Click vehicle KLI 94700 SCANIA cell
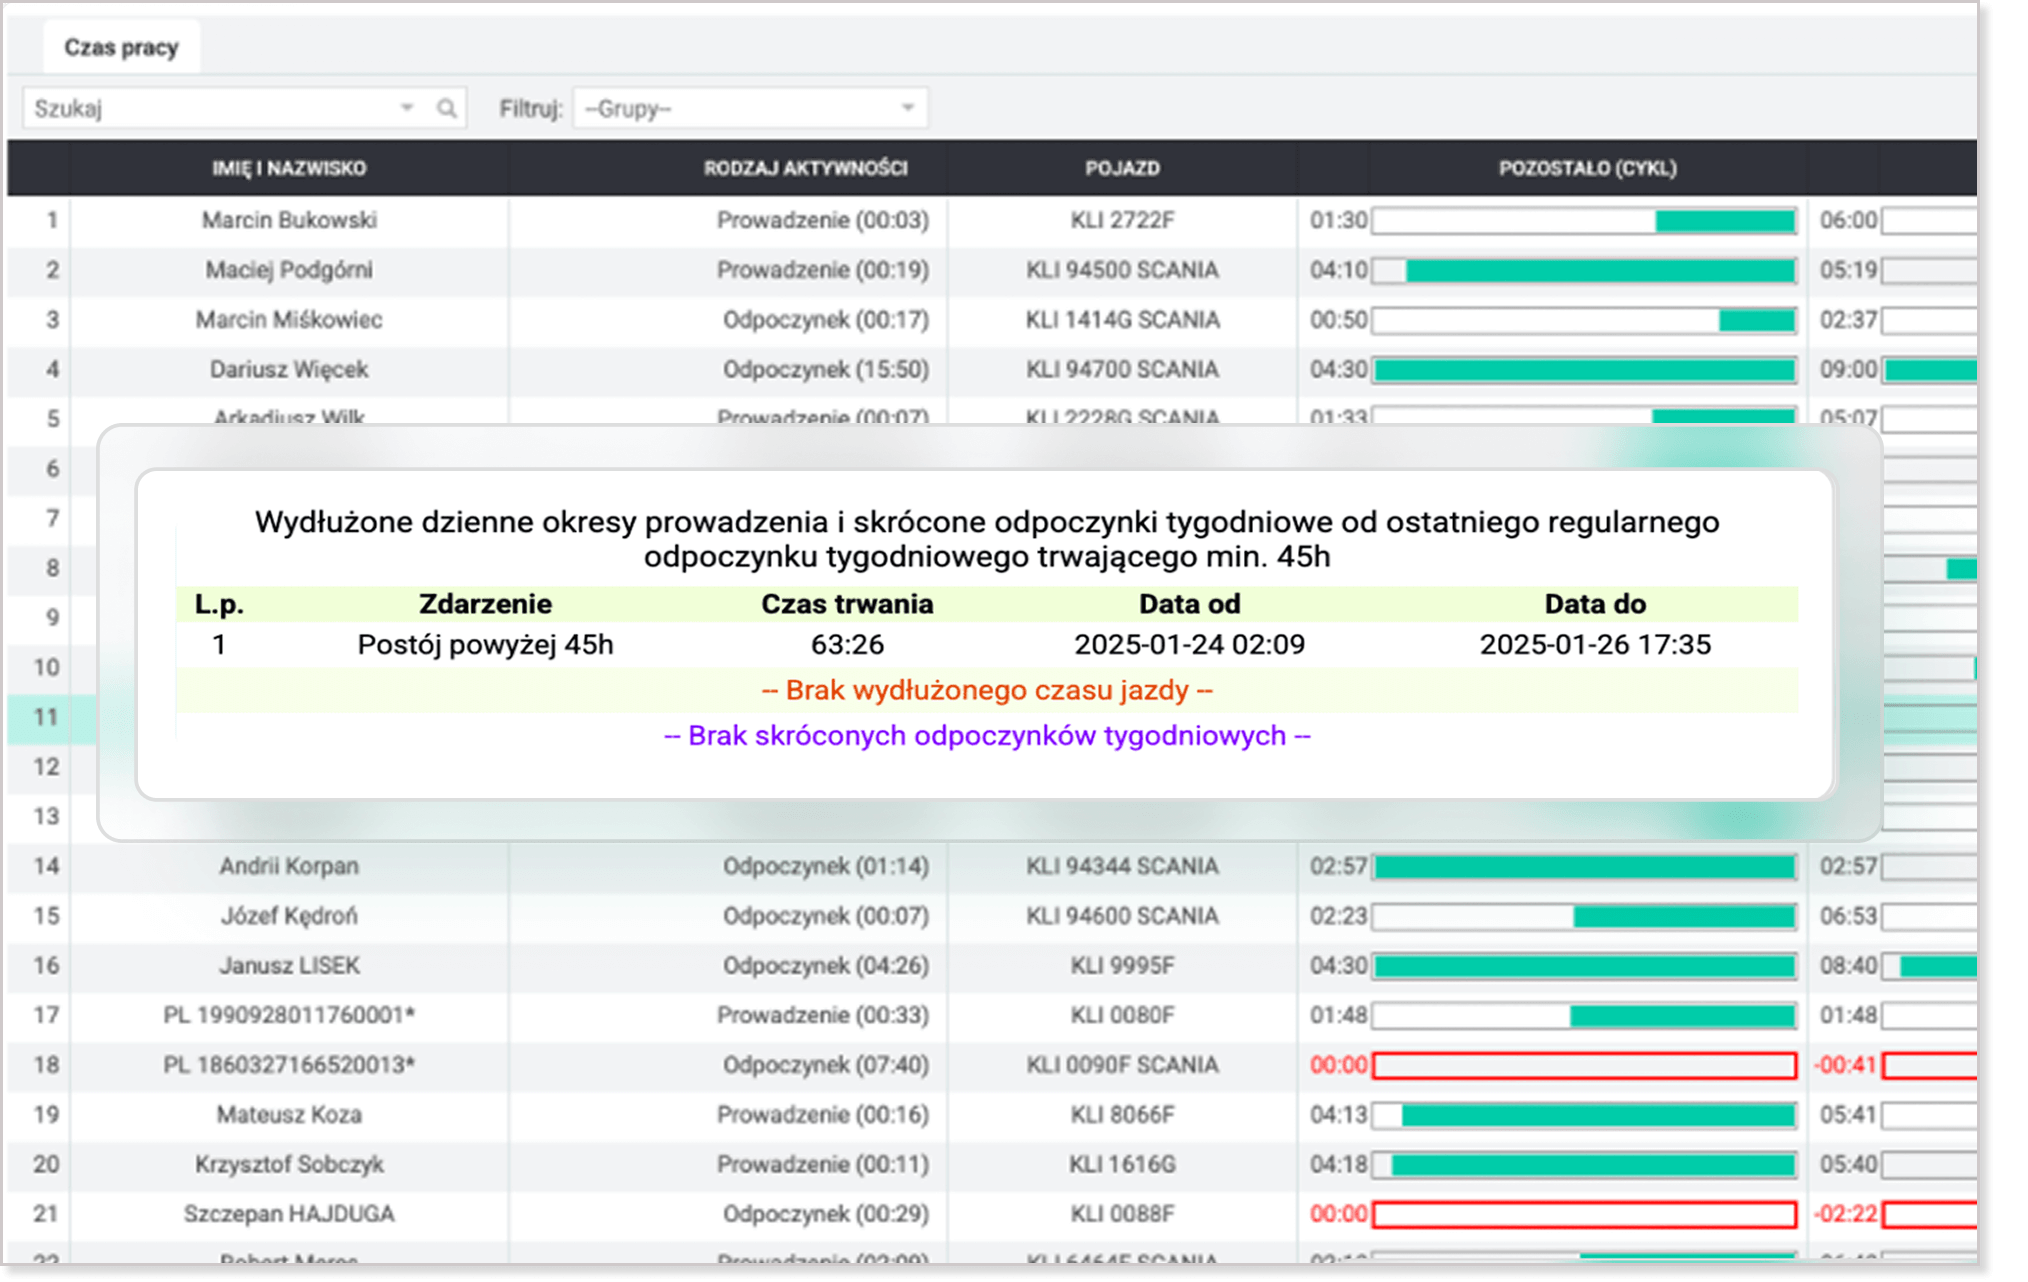2028x1282 pixels. point(1122,369)
